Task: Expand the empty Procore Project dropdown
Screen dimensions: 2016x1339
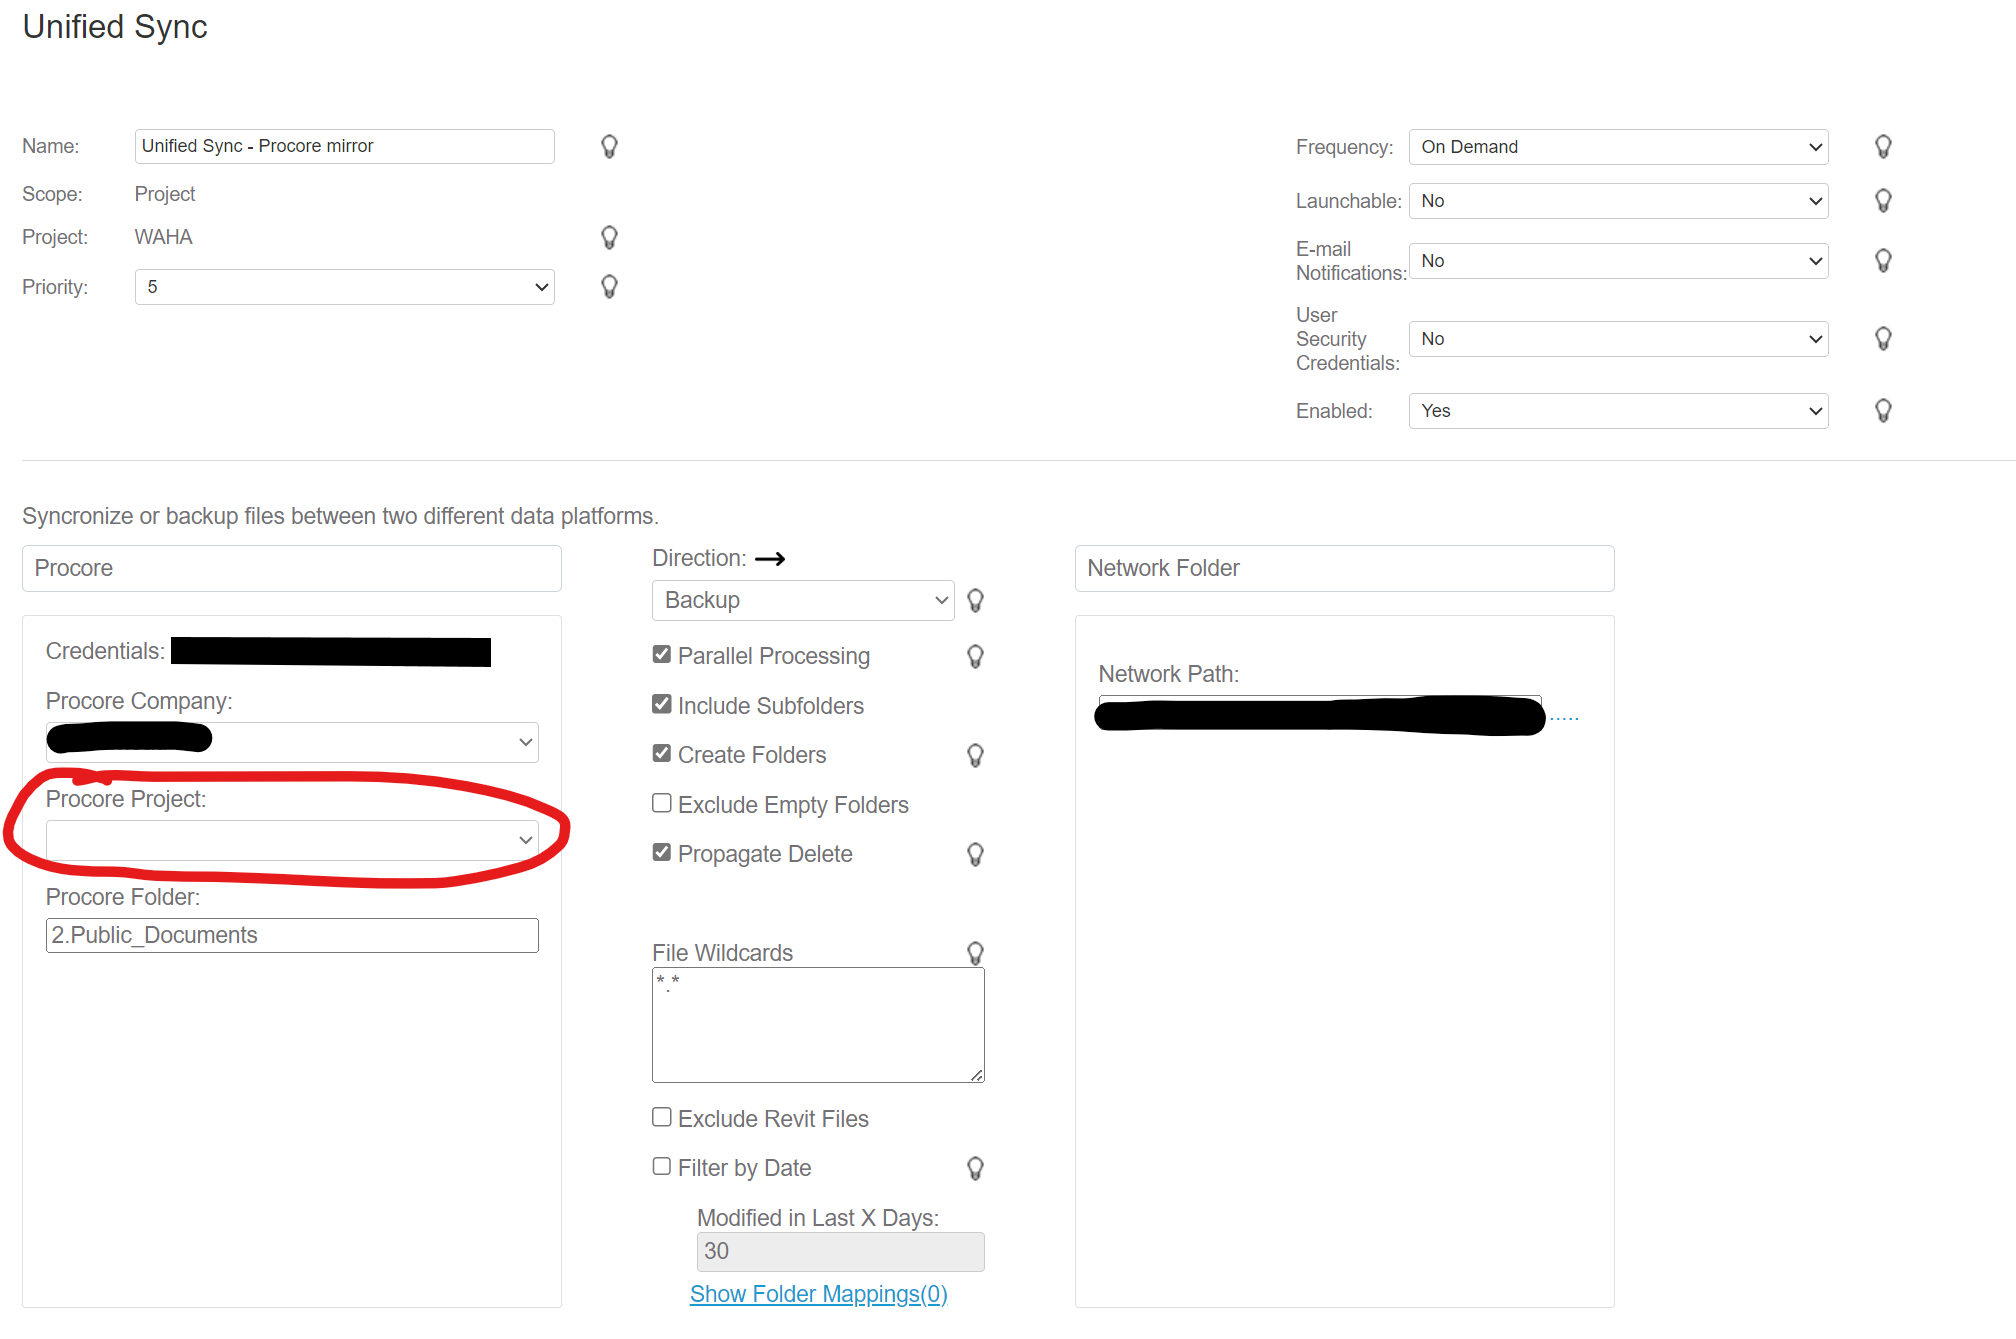Action: click(x=291, y=840)
